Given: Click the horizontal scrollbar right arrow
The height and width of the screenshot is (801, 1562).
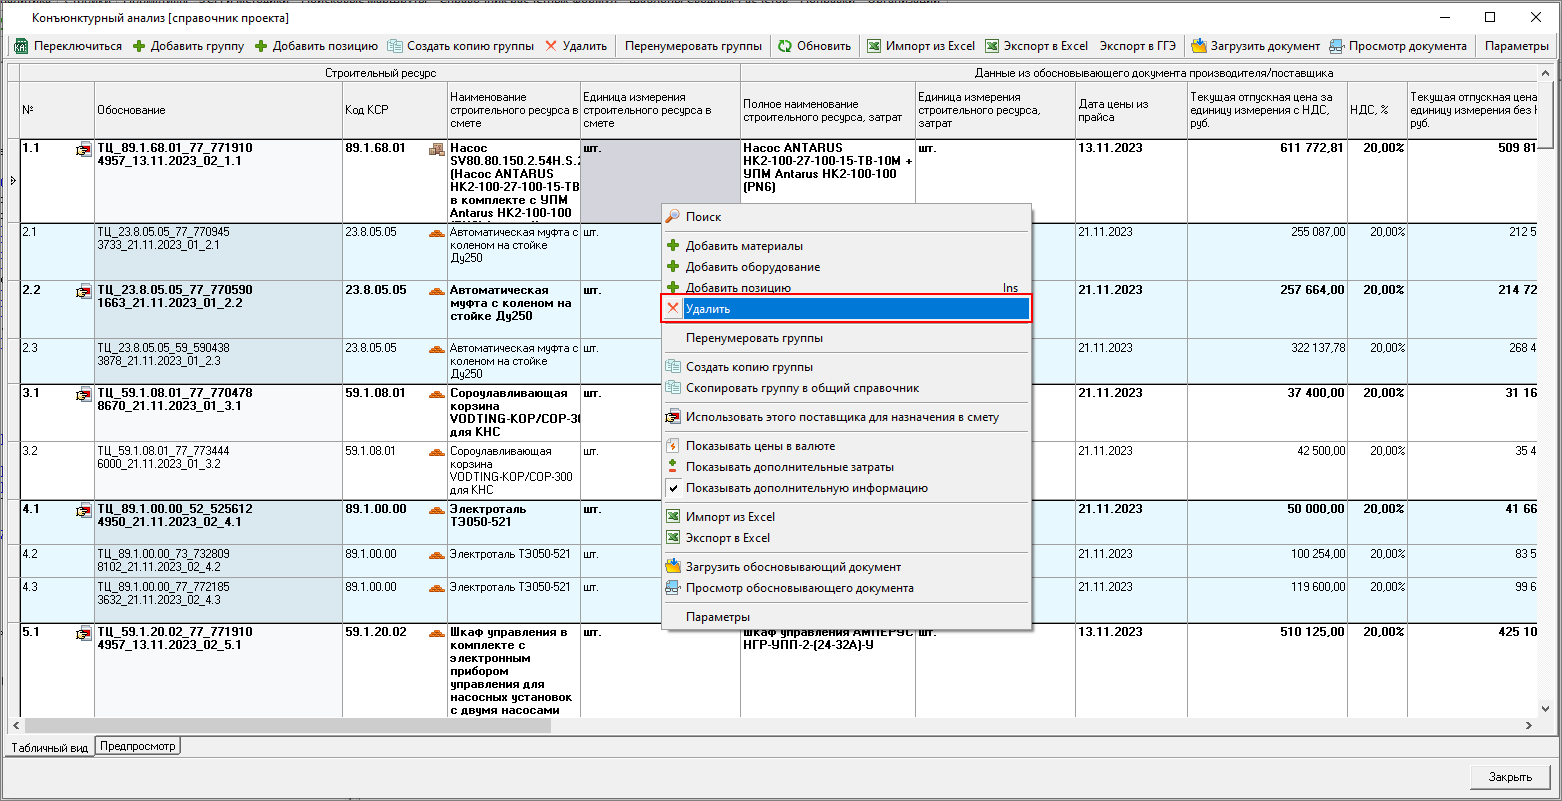Looking at the screenshot, I should pyautogui.click(x=1528, y=725).
